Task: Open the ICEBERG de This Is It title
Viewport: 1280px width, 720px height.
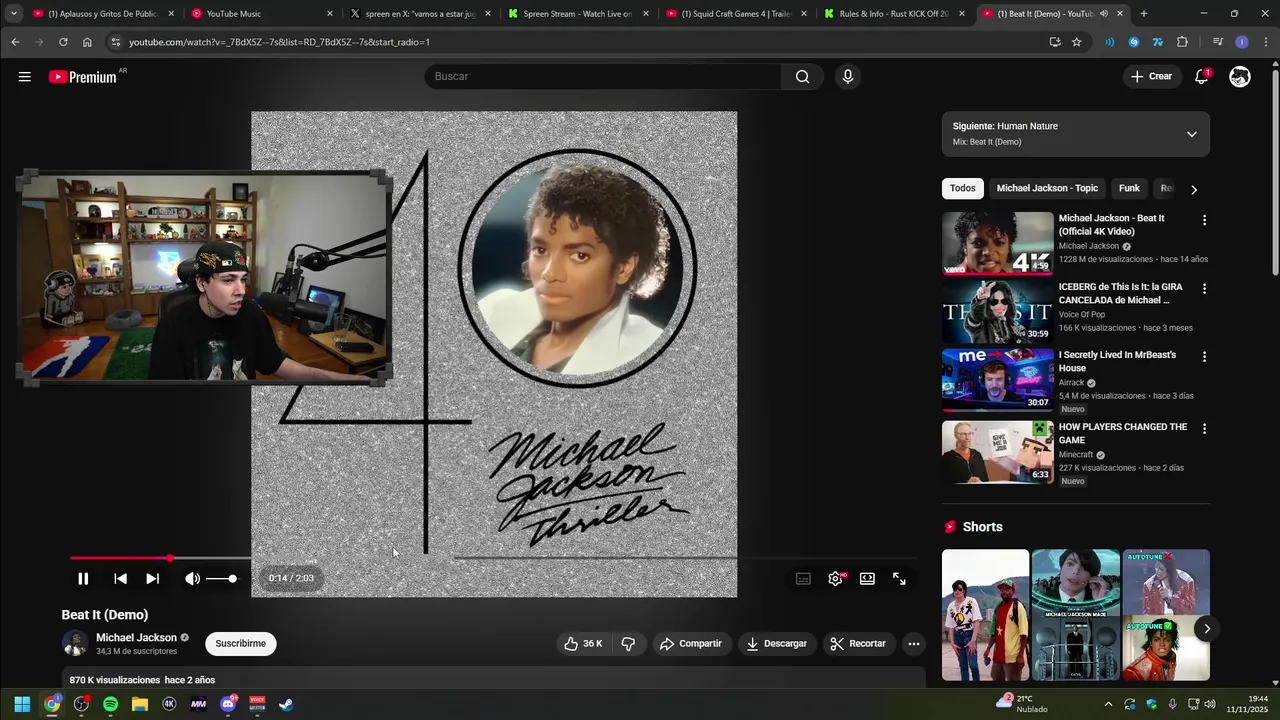Action: coord(1121,293)
